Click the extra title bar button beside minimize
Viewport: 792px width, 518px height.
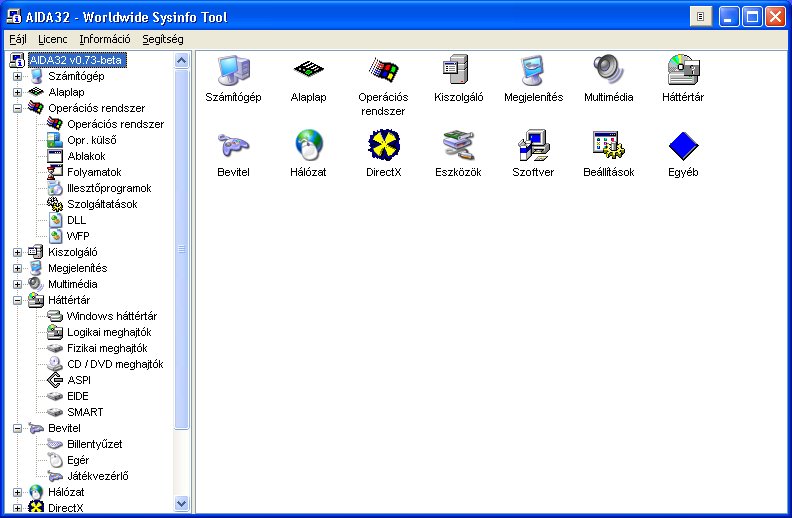[701, 17]
